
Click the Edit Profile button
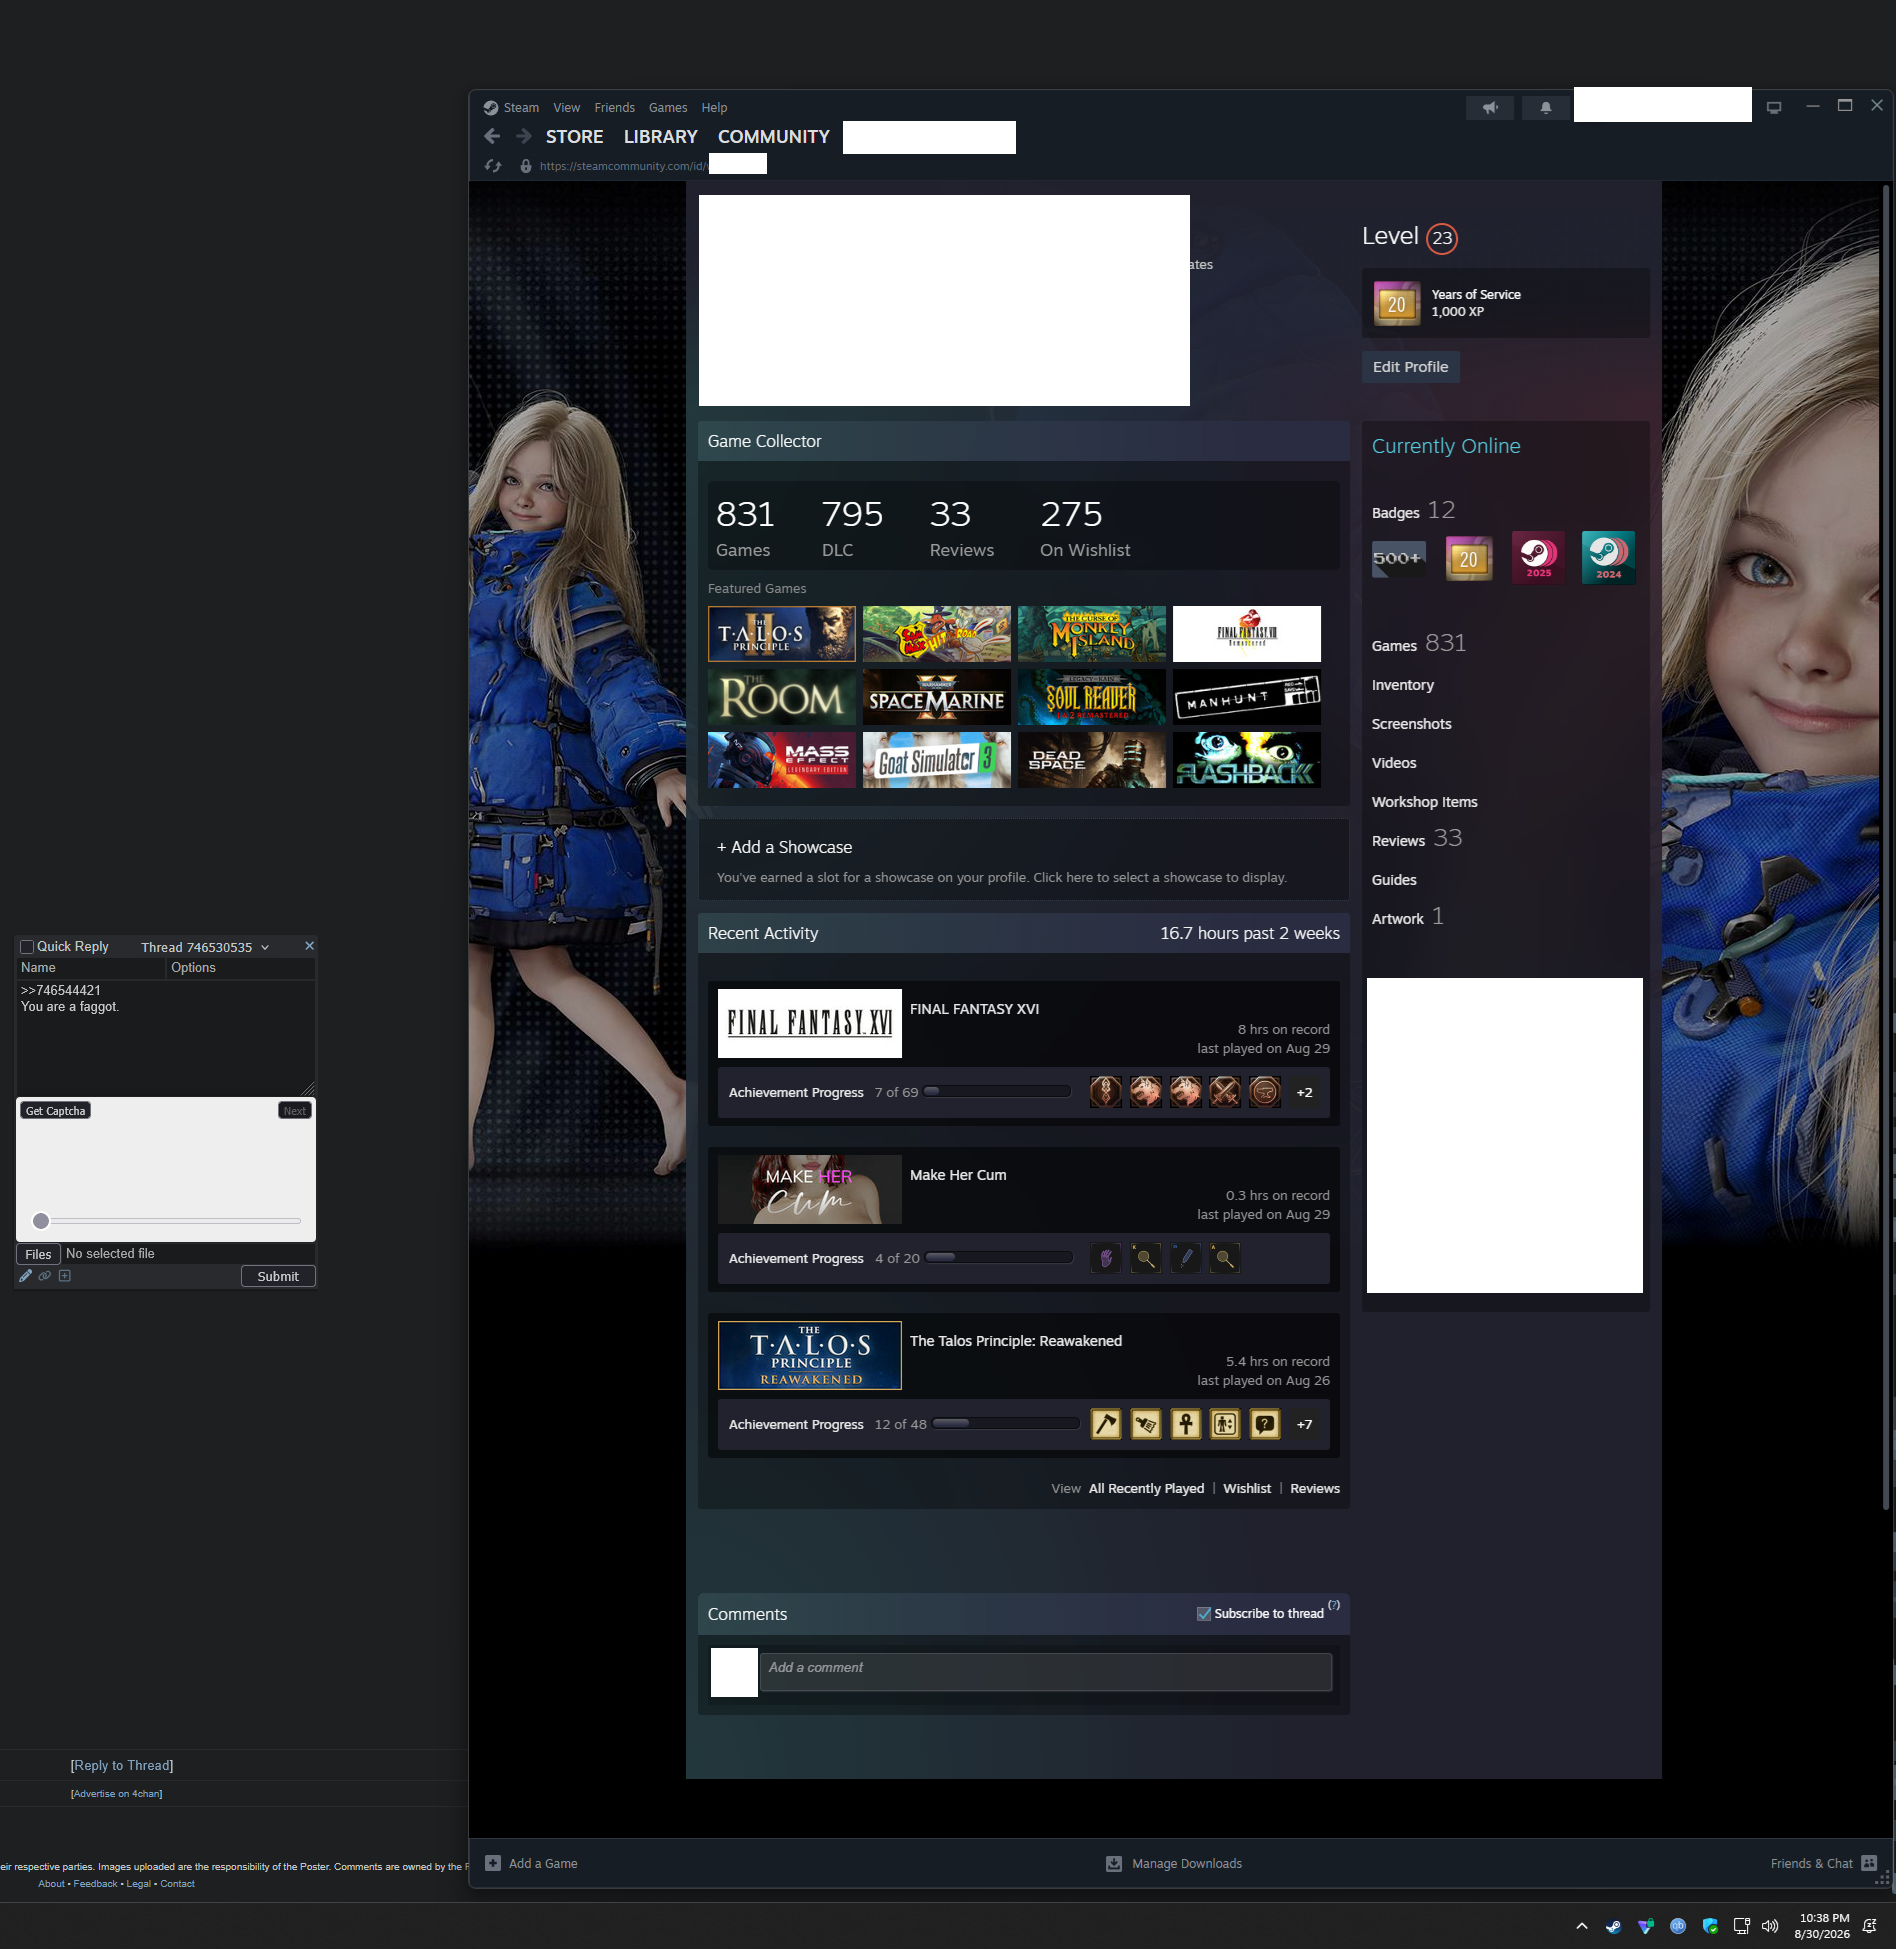coord(1410,367)
